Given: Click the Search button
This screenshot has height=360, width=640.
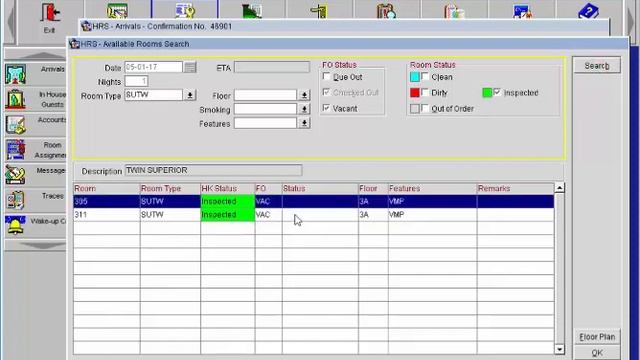Looking at the screenshot, I should (597, 65).
